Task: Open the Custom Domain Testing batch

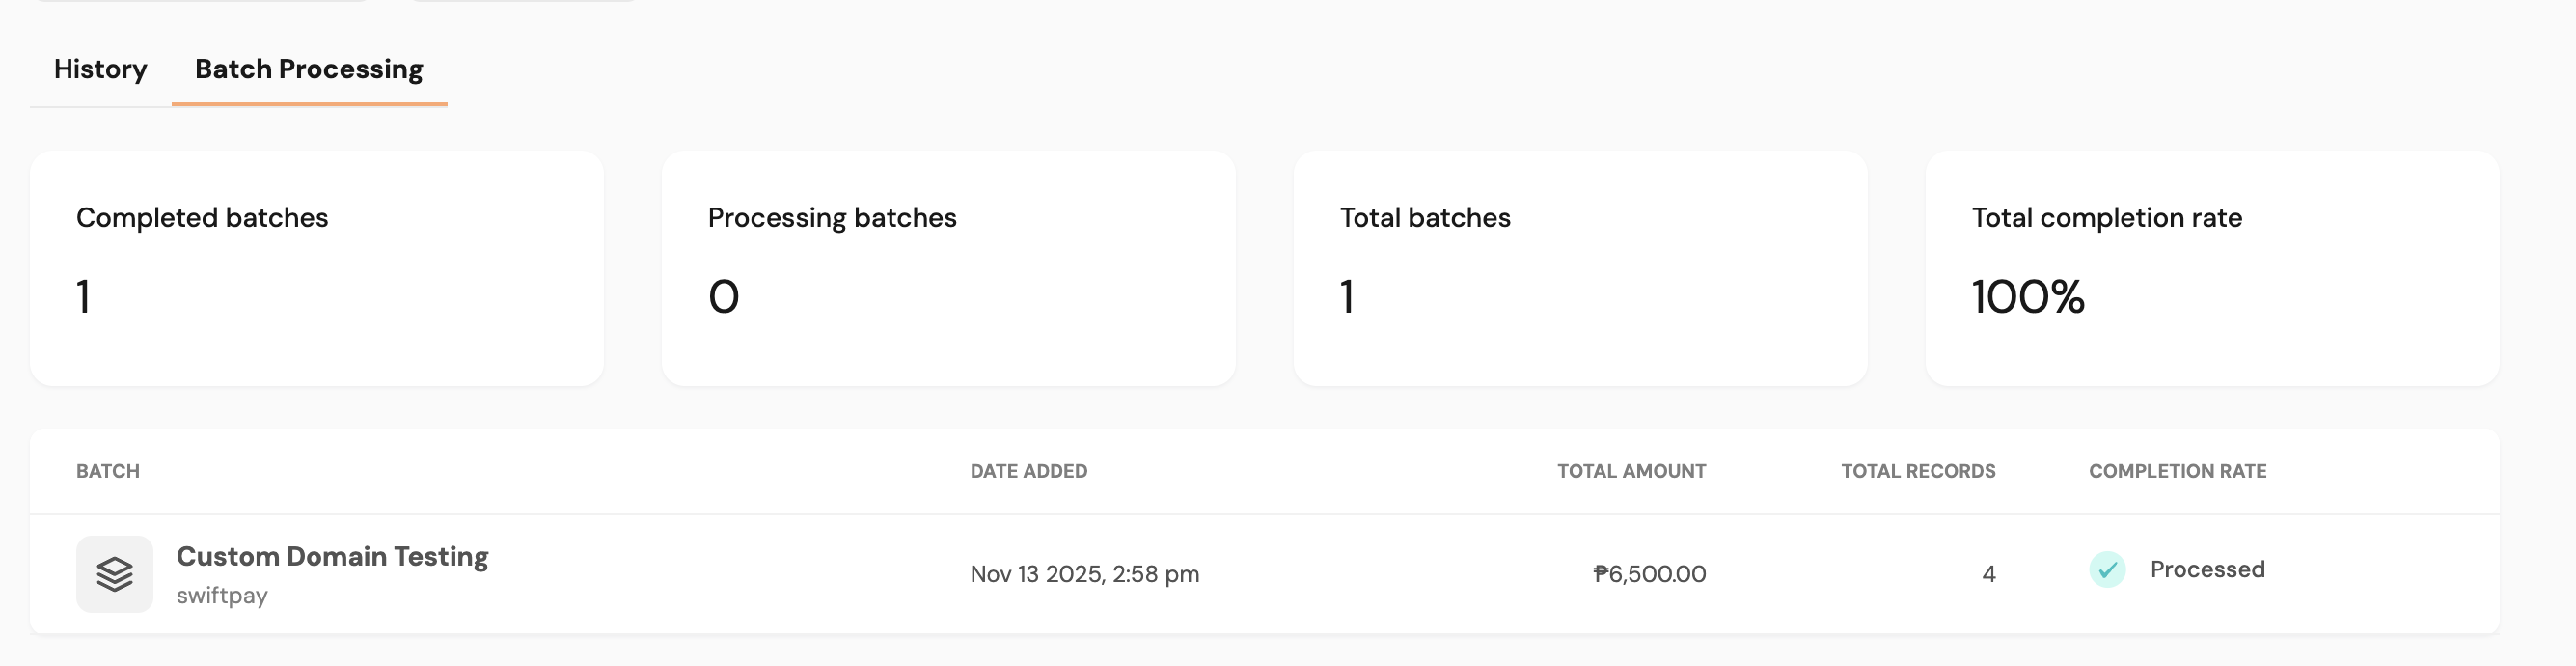Action: click(332, 556)
